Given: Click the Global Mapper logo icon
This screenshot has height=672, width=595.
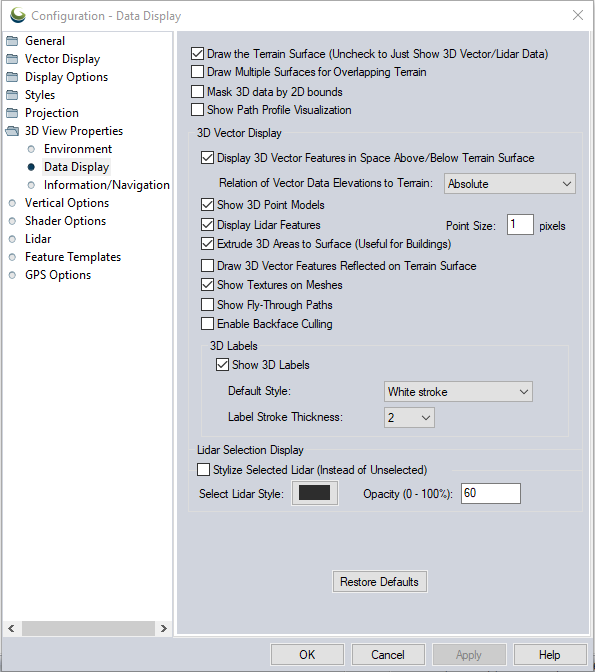Looking at the screenshot, I should click(x=18, y=15).
